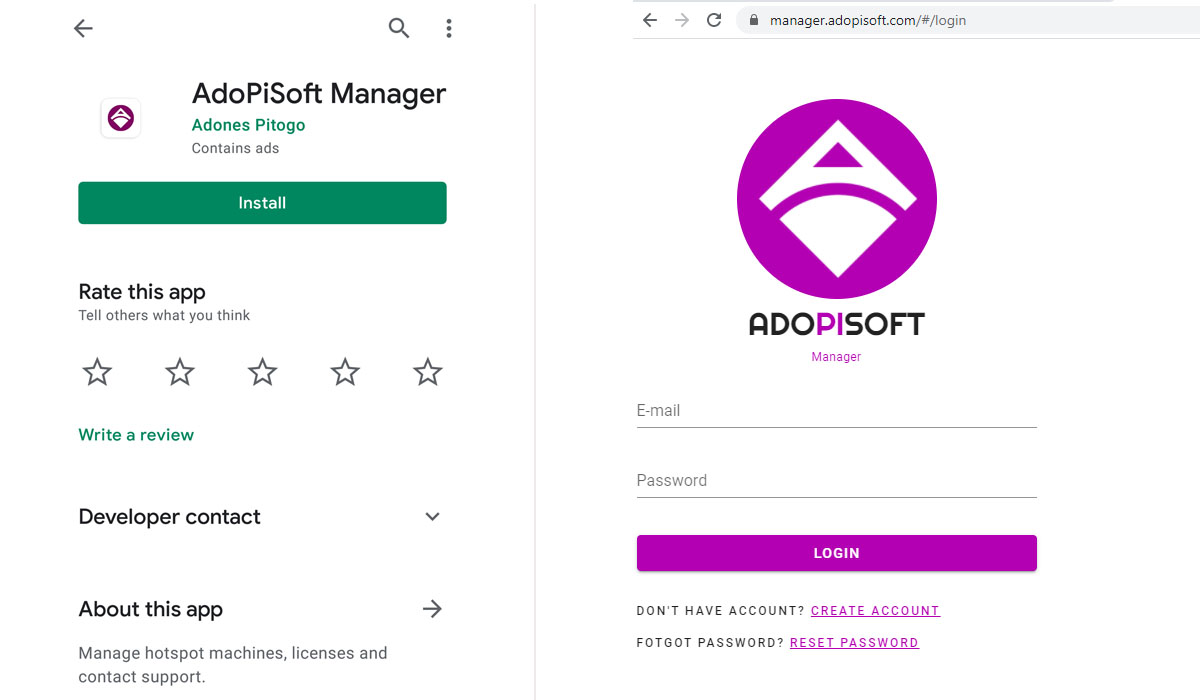
Task: Click the arrow next to About this app
Action: 432,609
